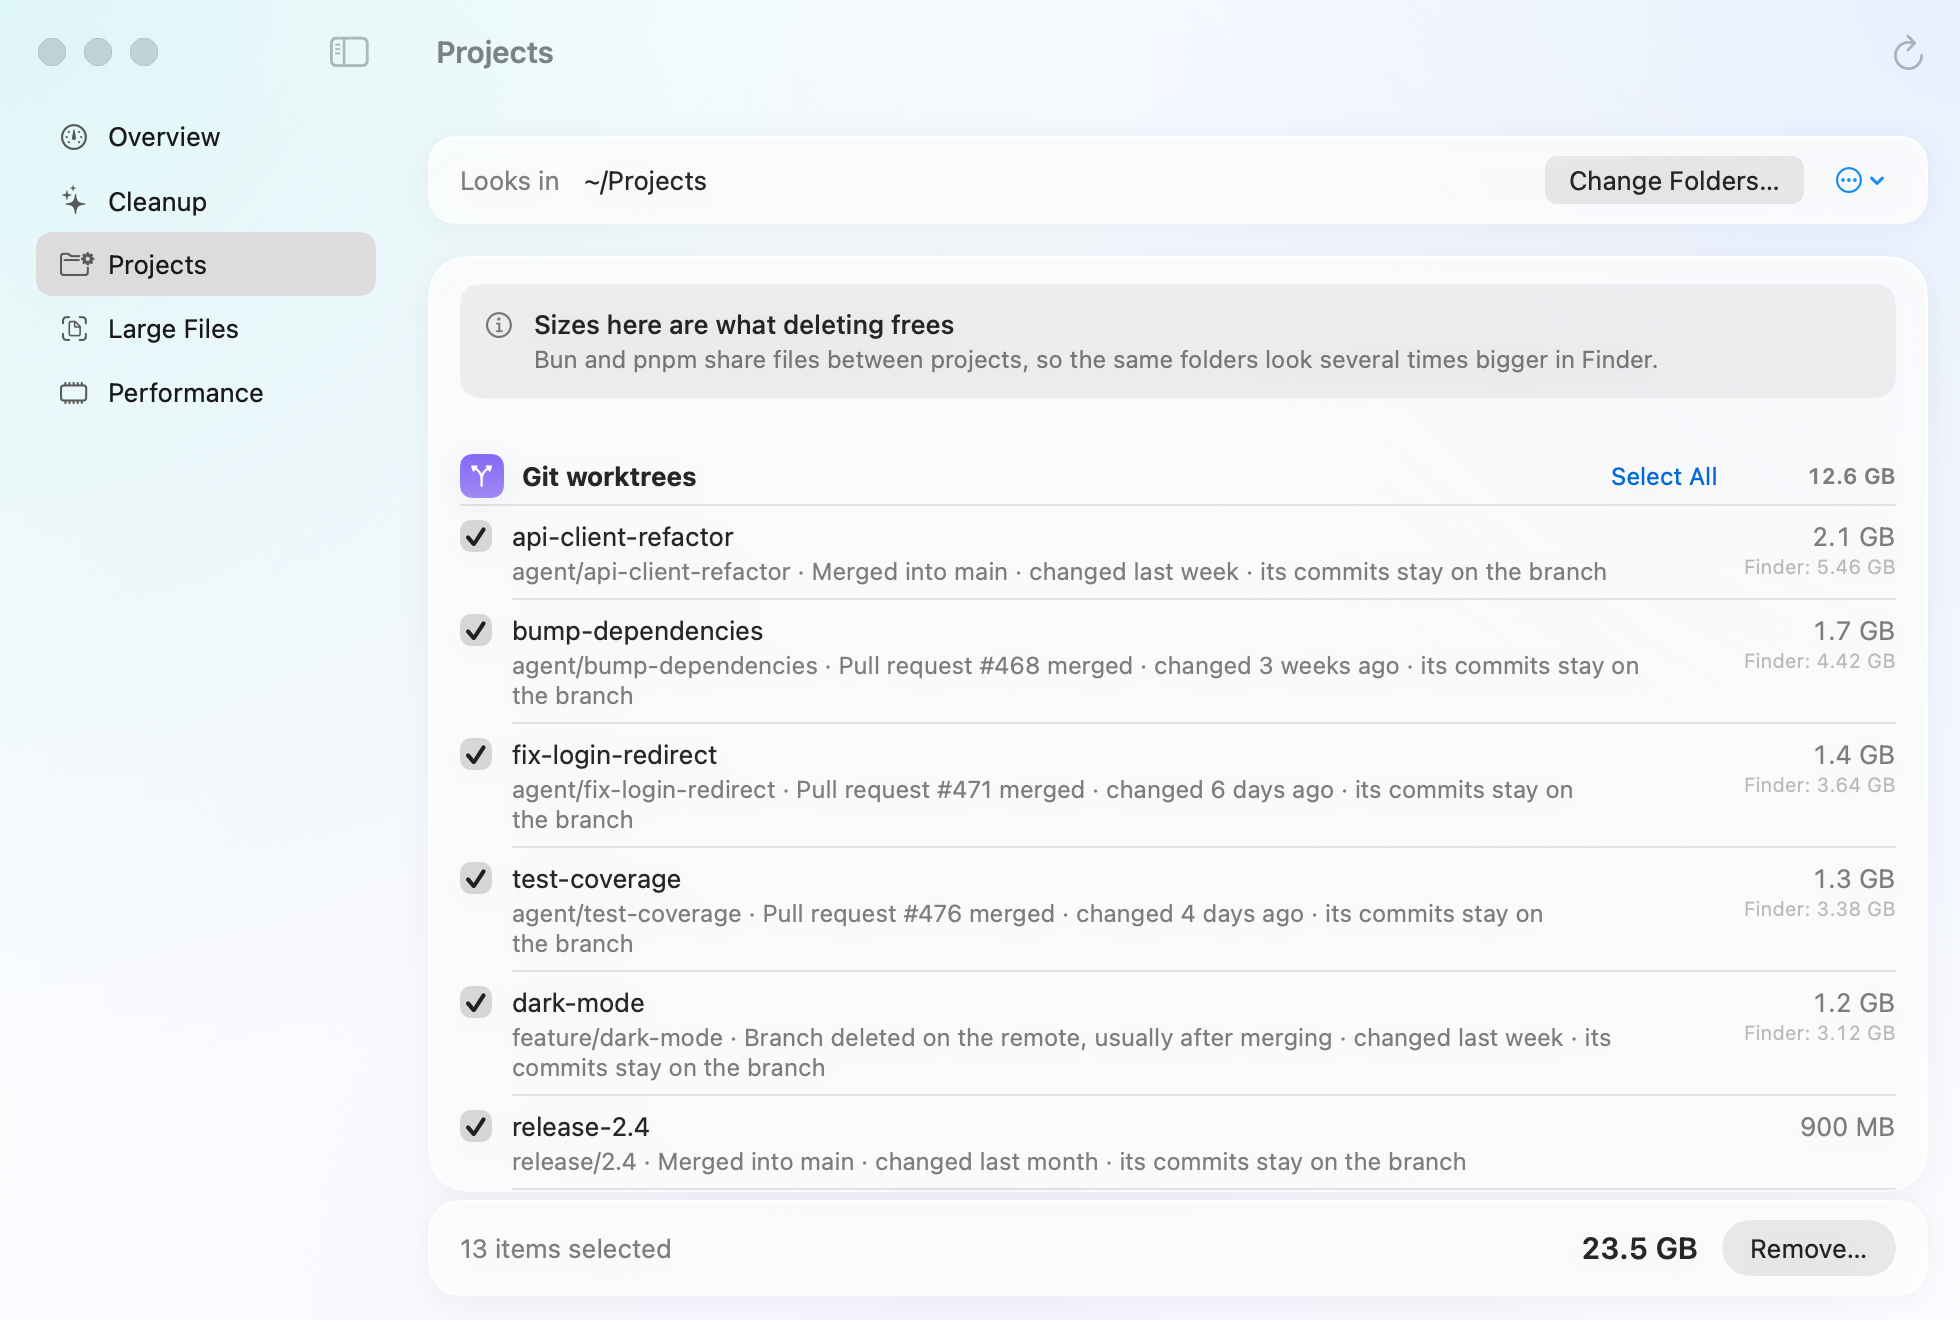The image size is (1960, 1320).
Task: Open the Performance section
Action: 206,393
